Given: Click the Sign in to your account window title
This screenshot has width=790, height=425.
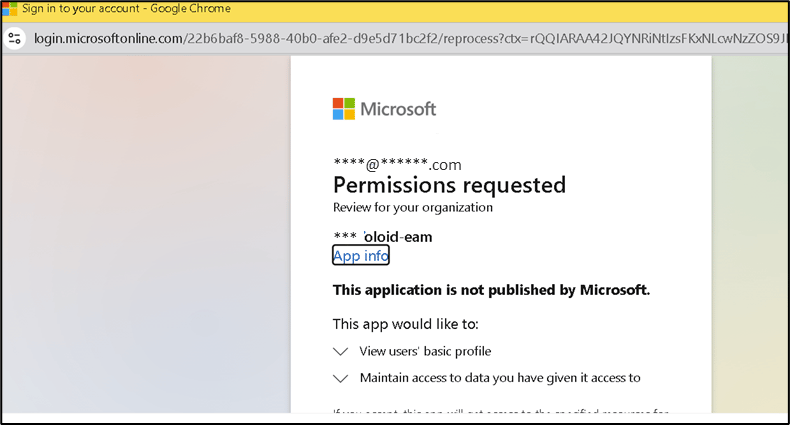Looking at the screenshot, I should [x=81, y=9].
